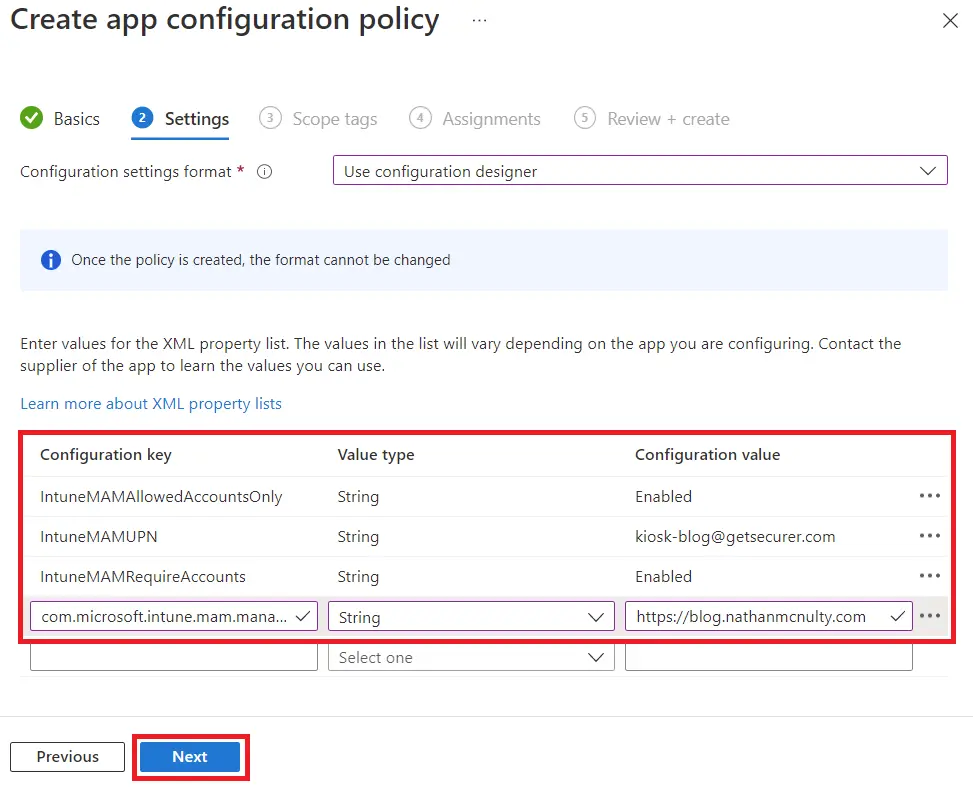Image resolution: width=973 pixels, height=787 pixels.
Task: Click the Next button
Action: pos(190,757)
